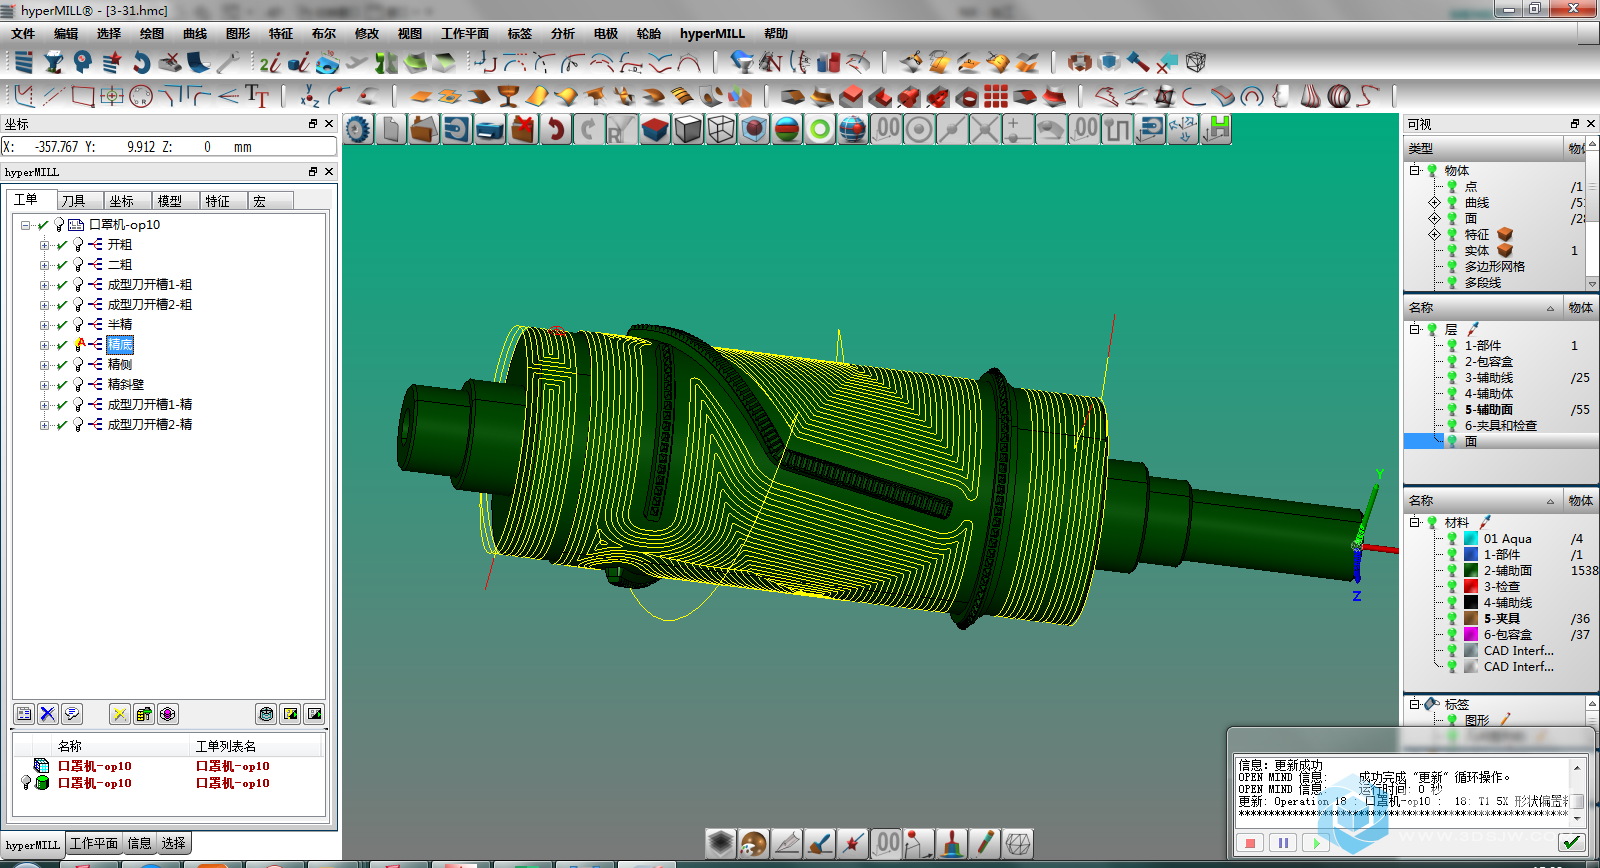Select wireframe cube display icon
1600x868 pixels.
point(720,130)
